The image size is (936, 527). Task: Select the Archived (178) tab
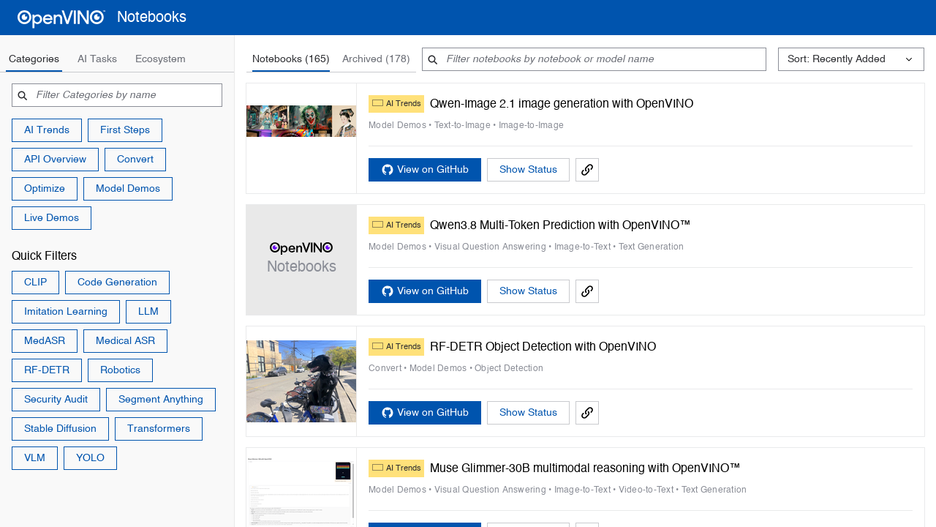click(375, 59)
